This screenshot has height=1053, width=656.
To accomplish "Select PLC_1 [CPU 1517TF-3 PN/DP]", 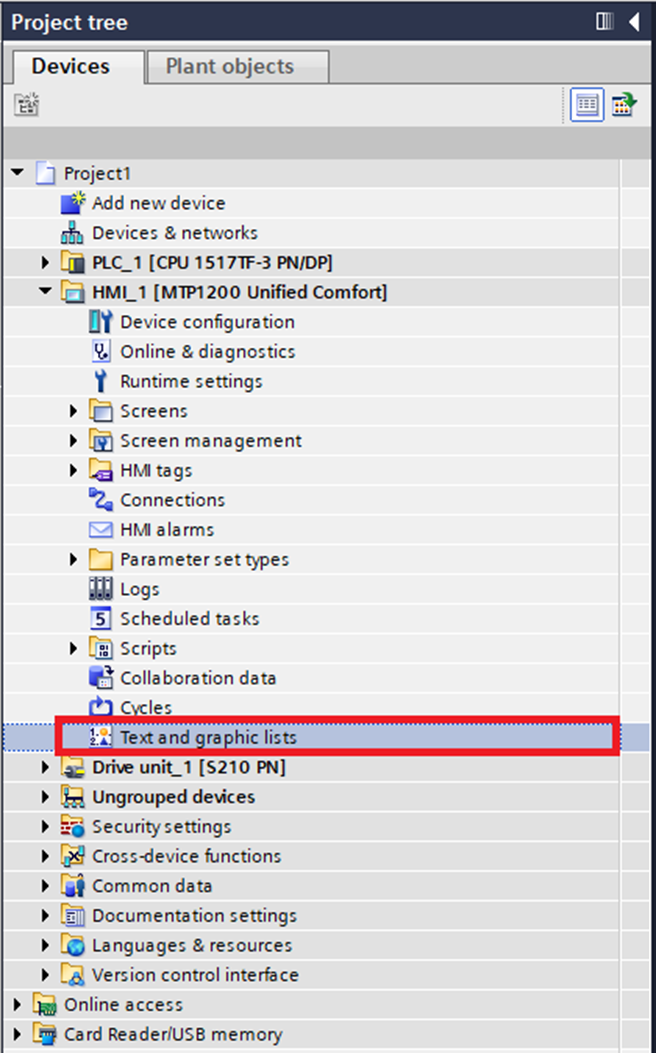I will (x=212, y=262).
